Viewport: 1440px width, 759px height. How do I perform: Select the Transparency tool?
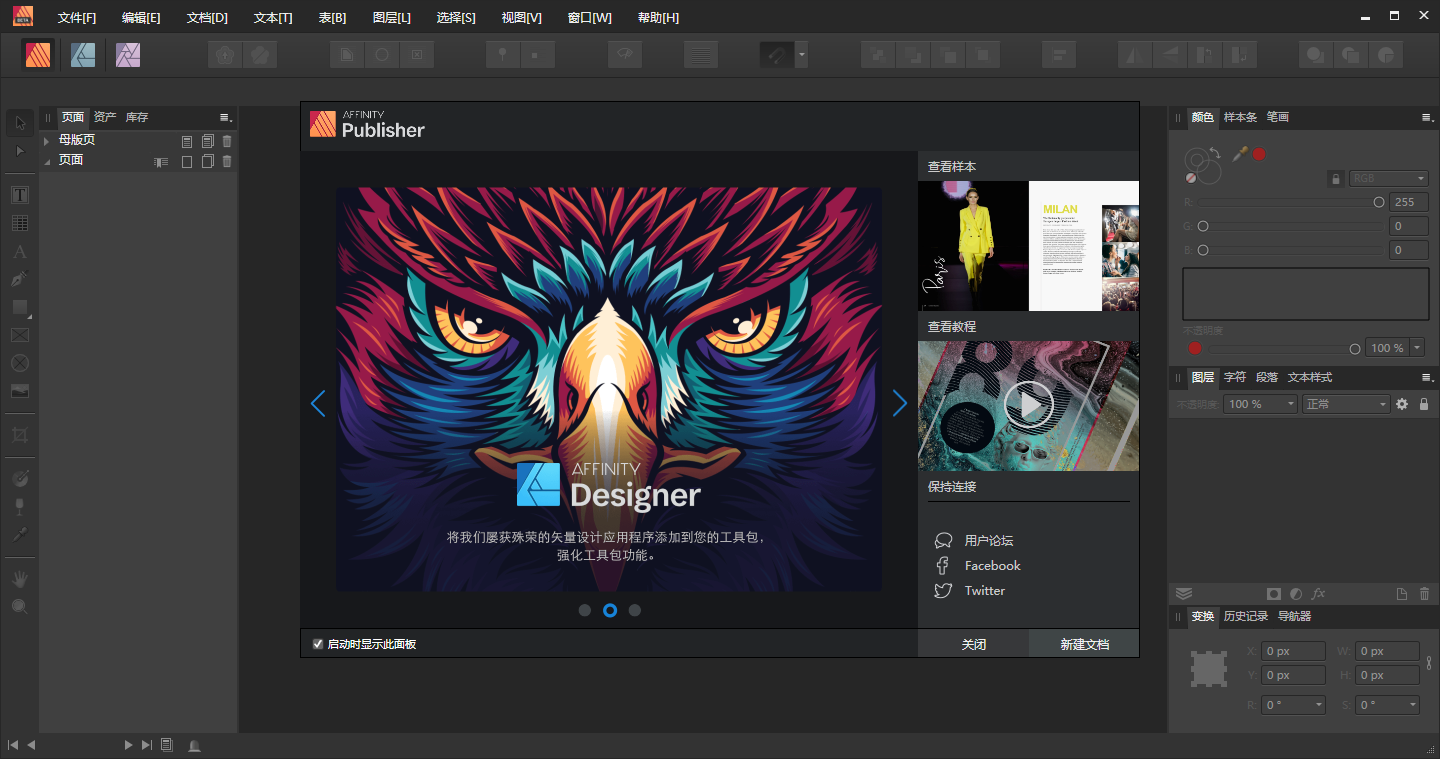pos(20,507)
